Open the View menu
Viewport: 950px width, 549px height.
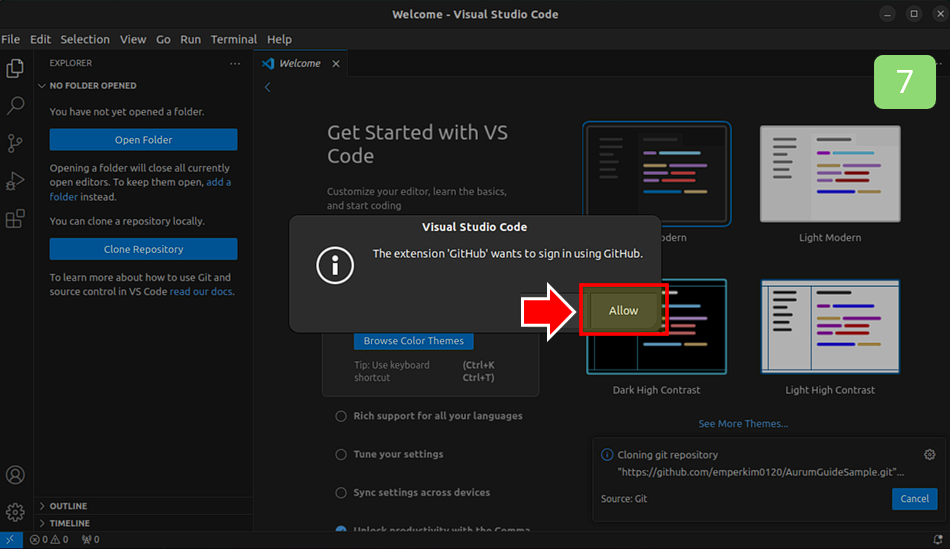[133, 39]
